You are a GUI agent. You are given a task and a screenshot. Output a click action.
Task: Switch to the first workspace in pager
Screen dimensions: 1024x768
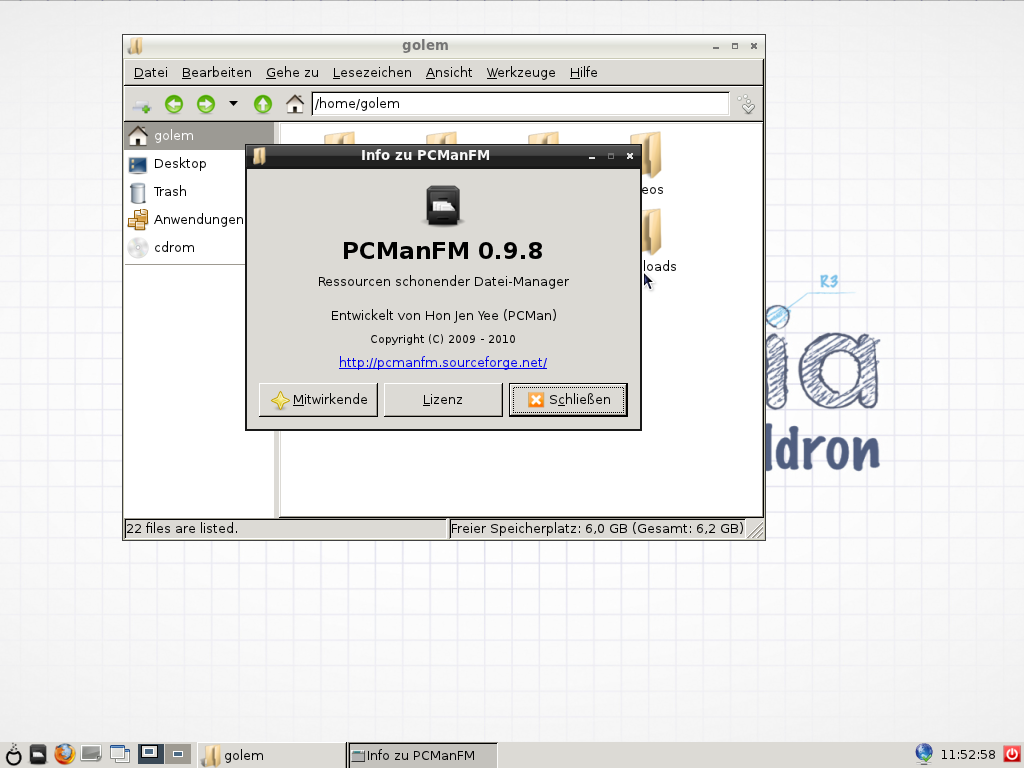(x=150, y=754)
